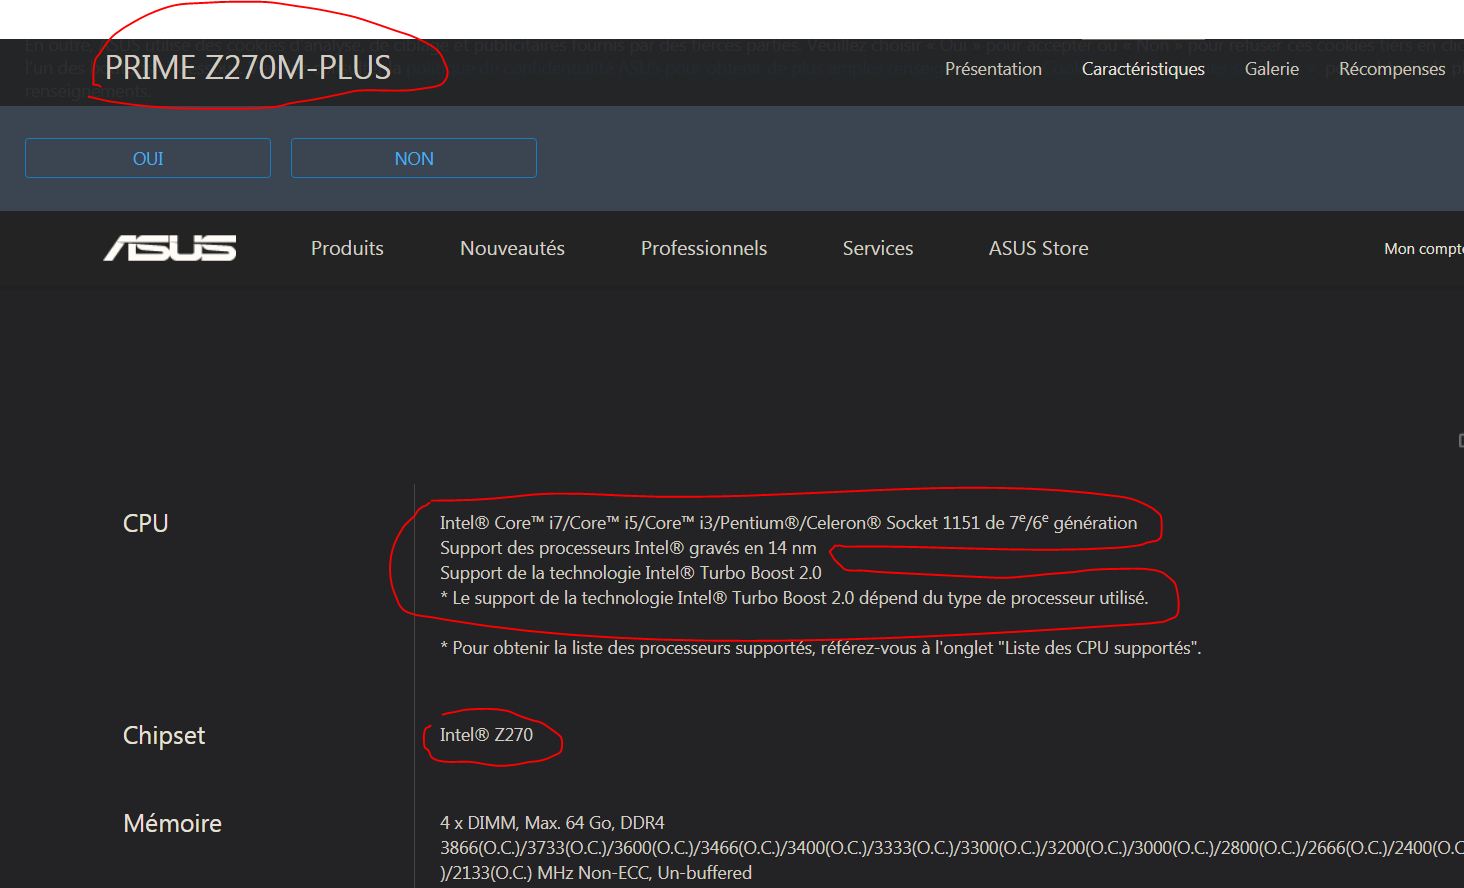Open the Nouveautés menu item

point(512,248)
